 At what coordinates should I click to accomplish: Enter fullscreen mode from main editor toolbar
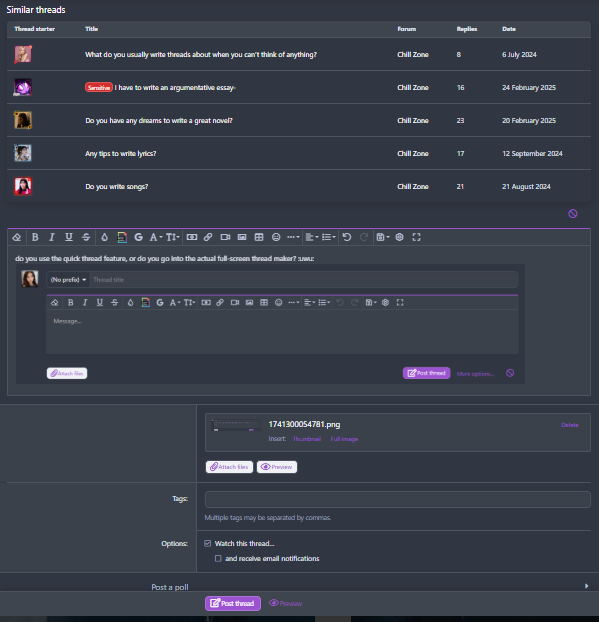416,237
